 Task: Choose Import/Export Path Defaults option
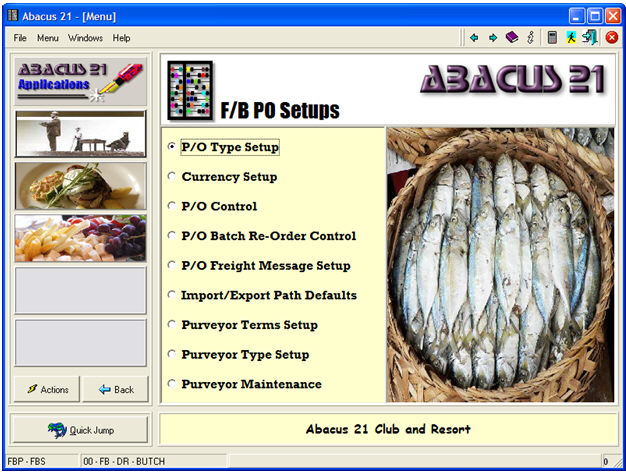click(x=171, y=296)
